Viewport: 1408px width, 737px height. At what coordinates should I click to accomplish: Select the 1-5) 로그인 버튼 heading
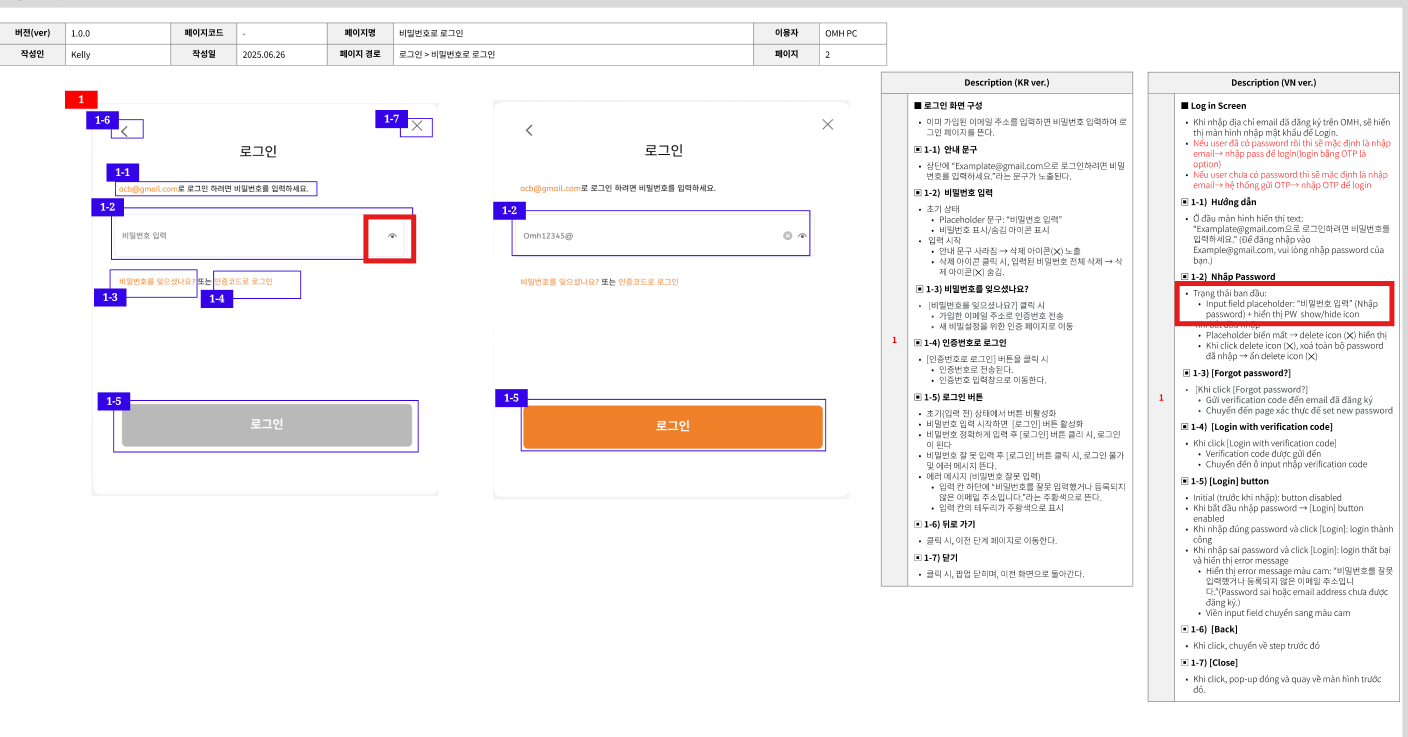pos(954,397)
